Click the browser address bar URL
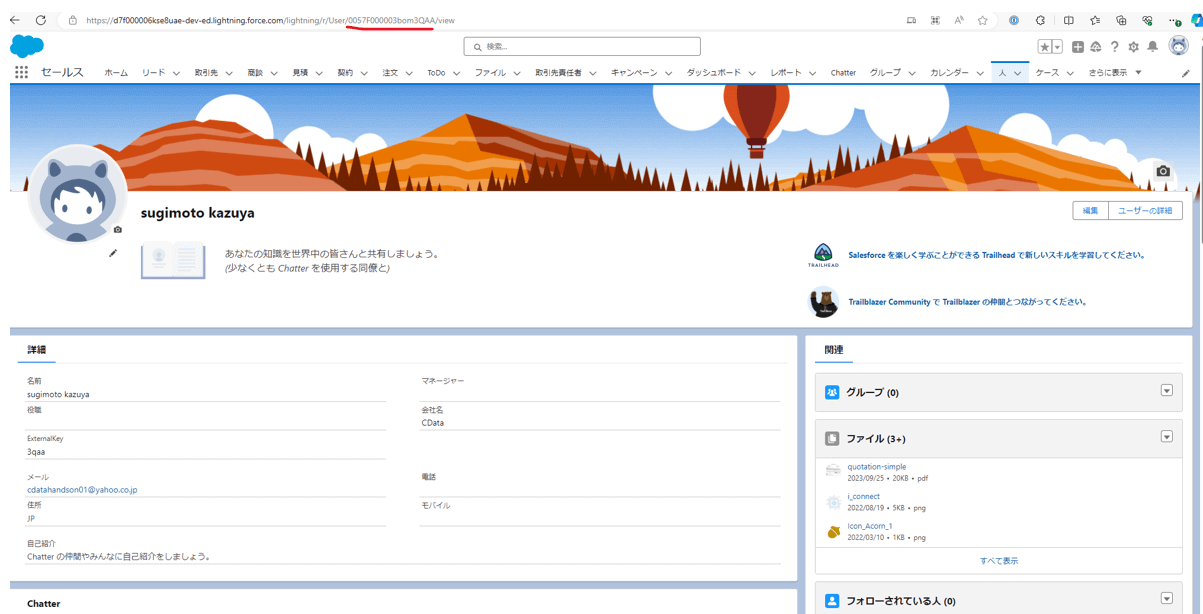The image size is (1203, 614). pyautogui.click(x=270, y=20)
